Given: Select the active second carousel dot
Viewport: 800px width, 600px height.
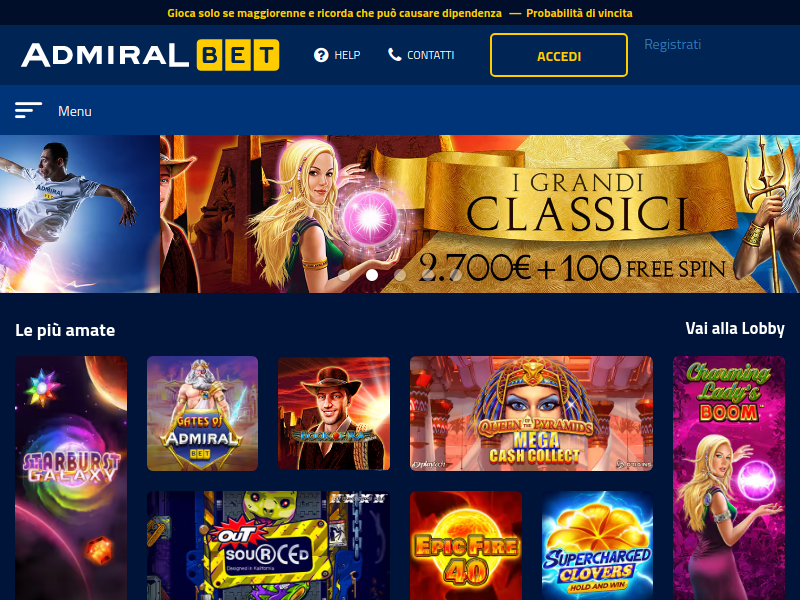Looking at the screenshot, I should 372,275.
